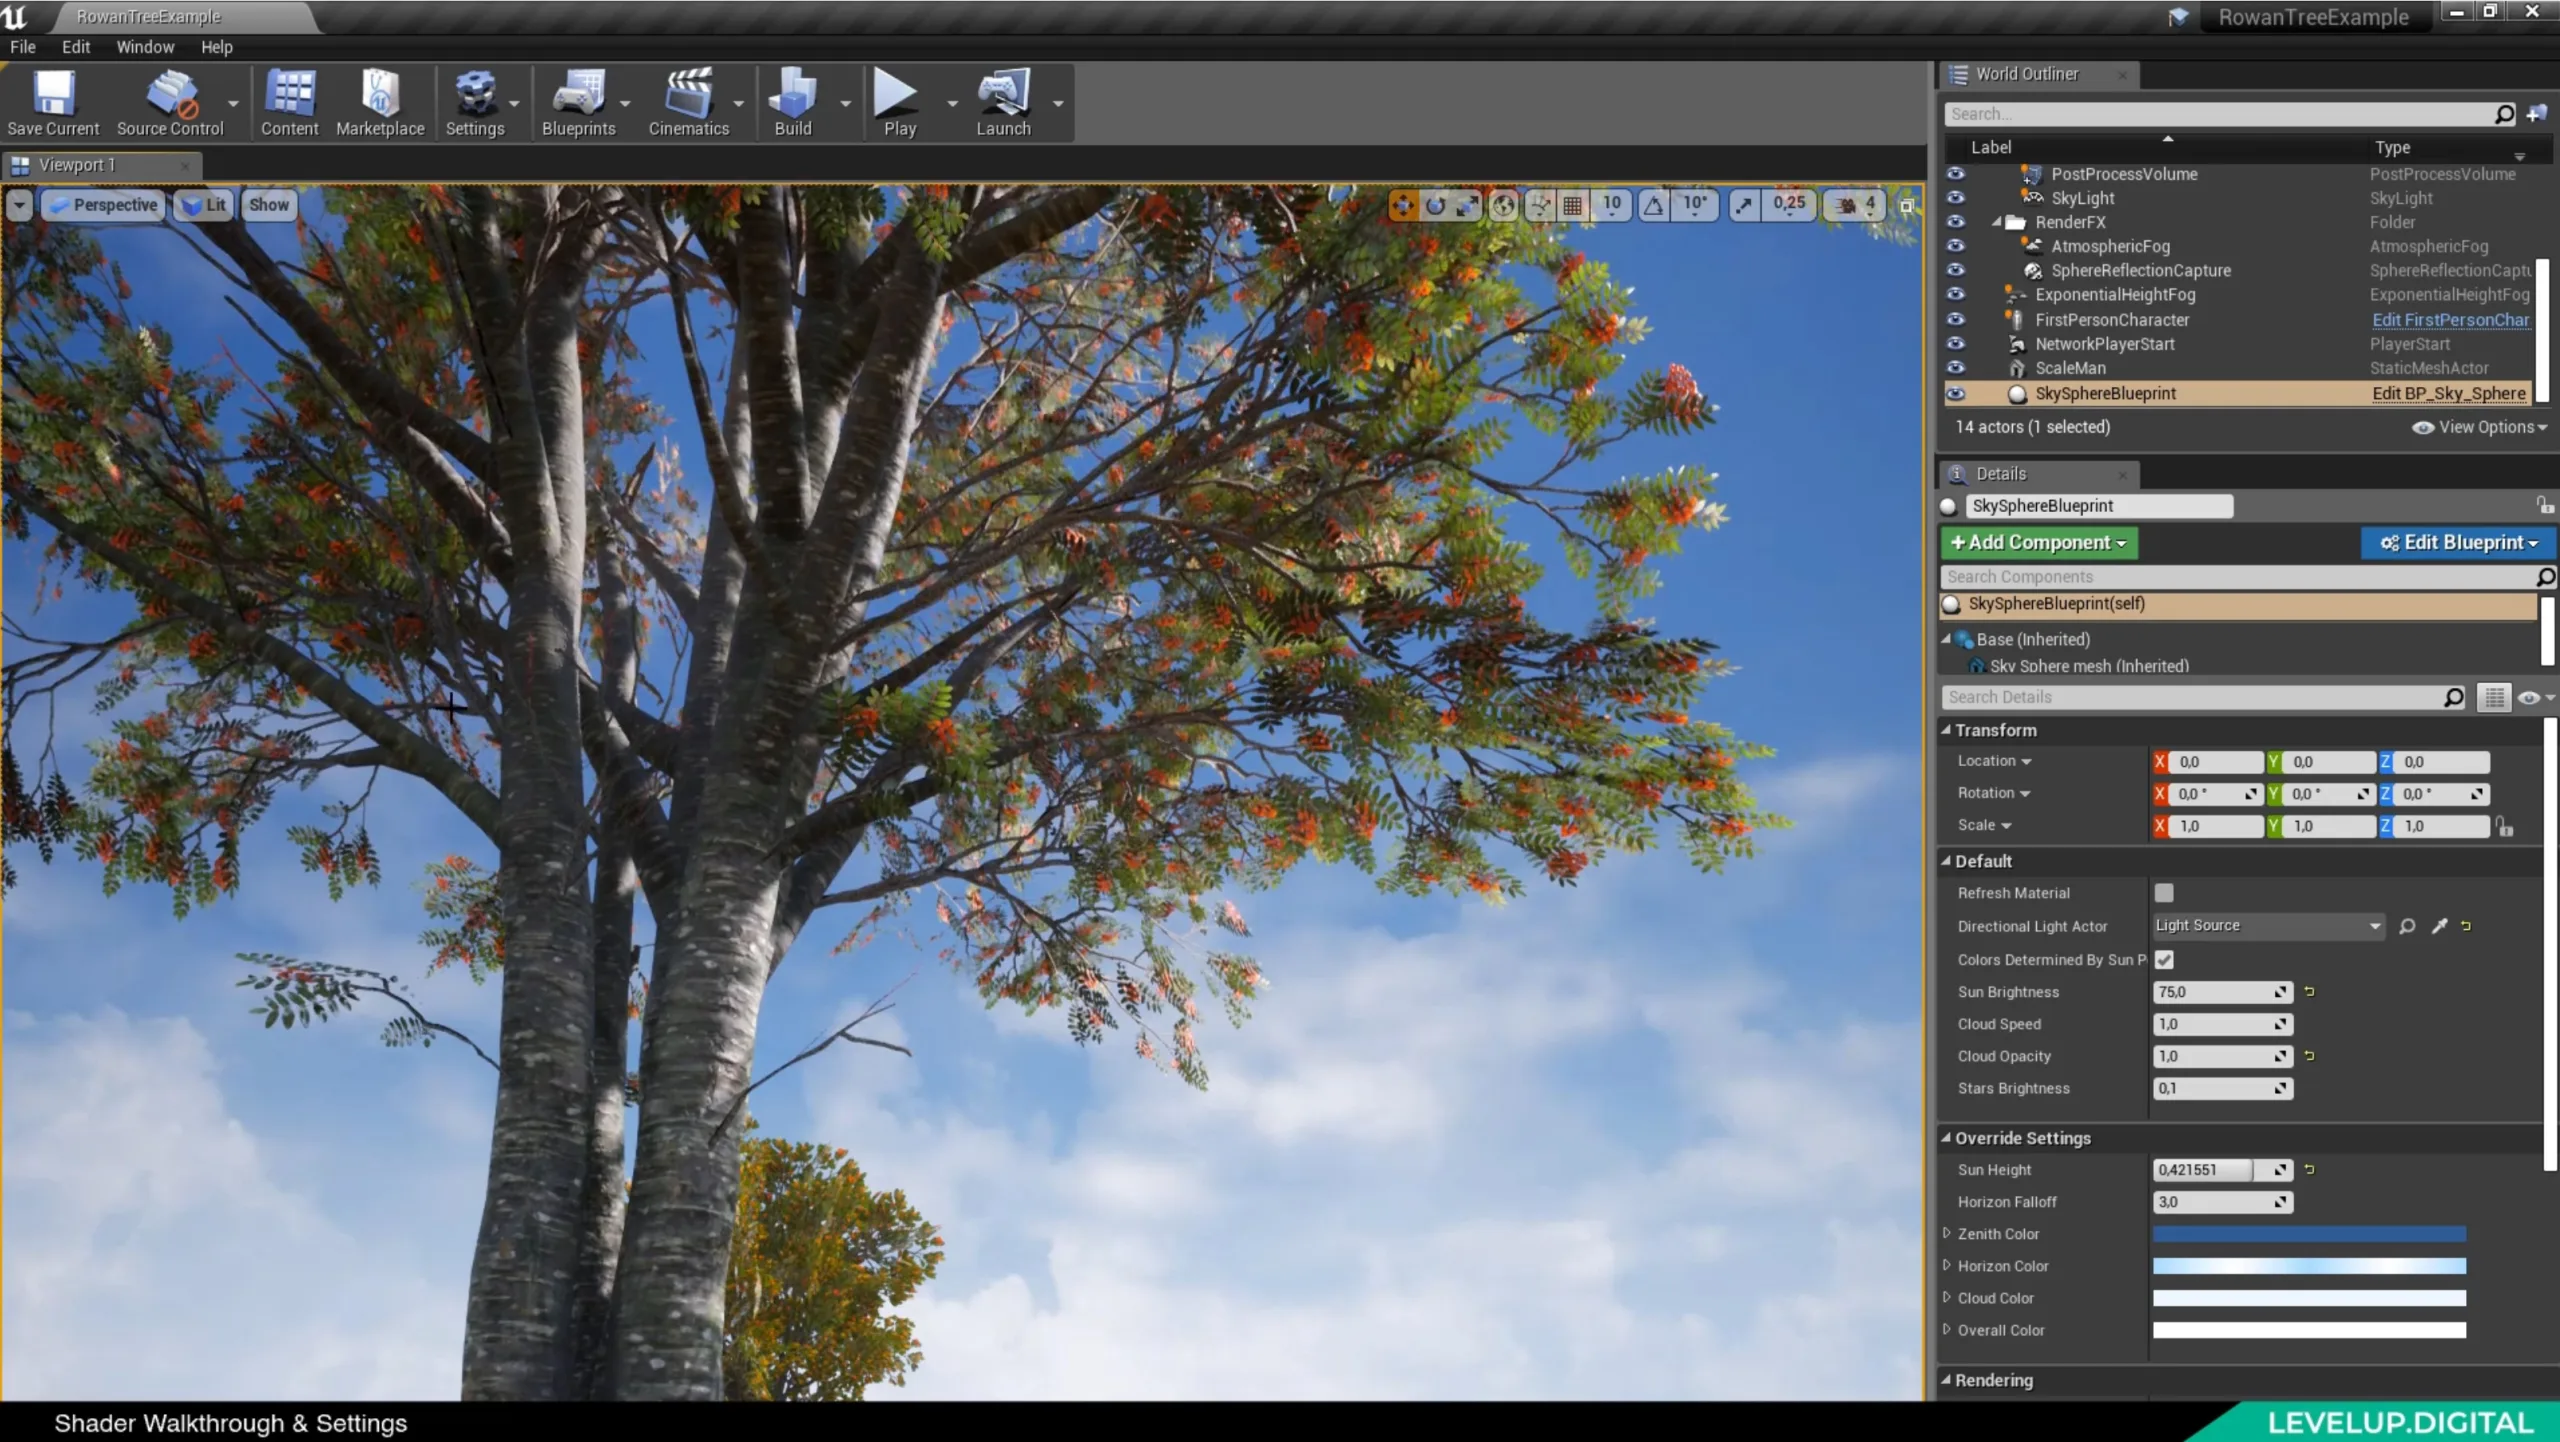The width and height of the screenshot is (2560, 1442).
Task: Toggle visibility of AtmosphericFog actor
Action: (x=1955, y=246)
